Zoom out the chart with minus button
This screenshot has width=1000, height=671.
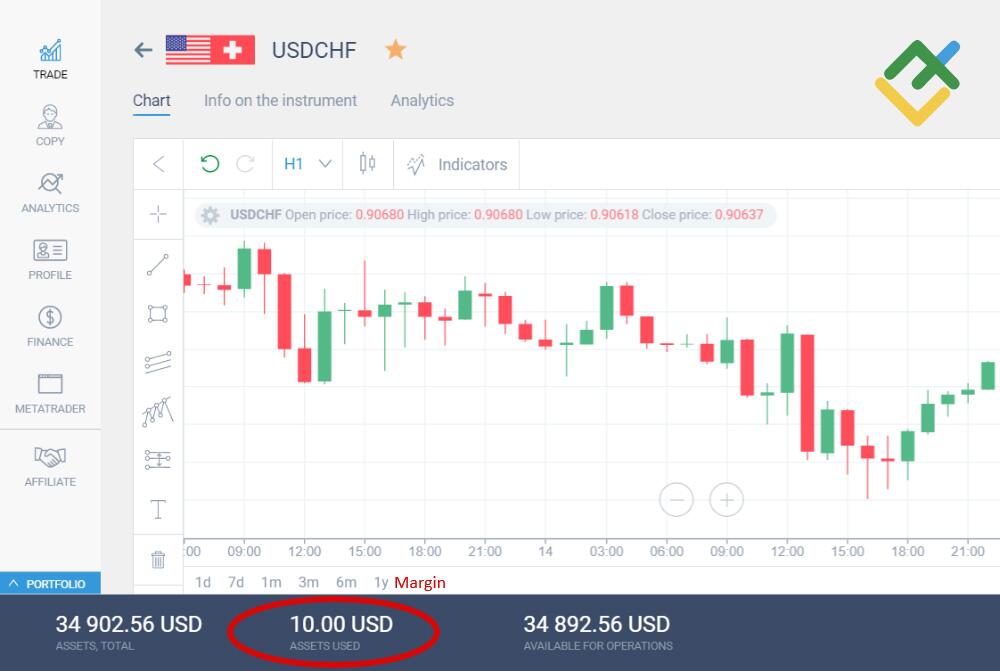pyautogui.click(x=676, y=499)
